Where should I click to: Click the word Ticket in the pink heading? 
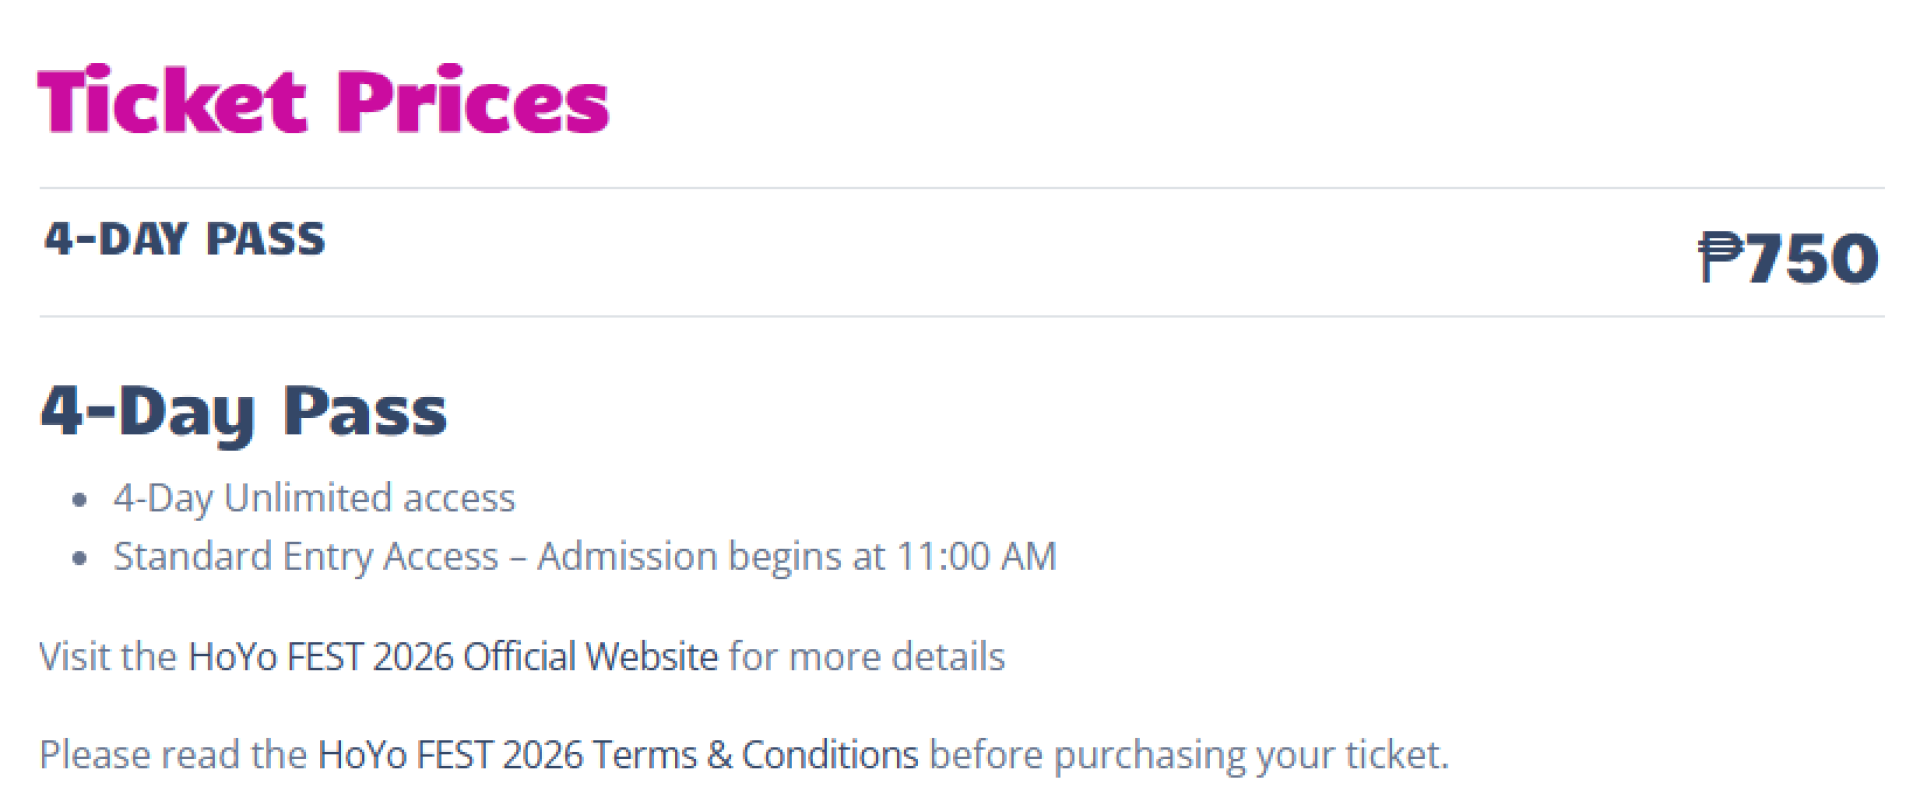coord(172,100)
